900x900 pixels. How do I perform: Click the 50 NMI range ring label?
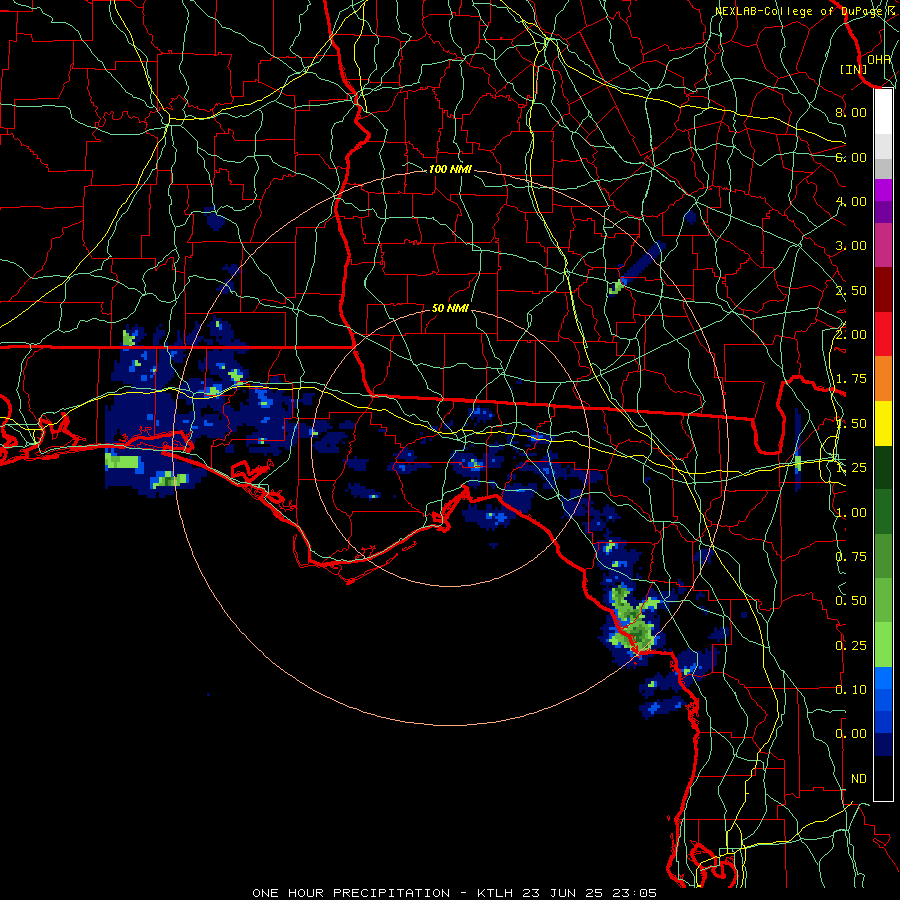click(450, 308)
